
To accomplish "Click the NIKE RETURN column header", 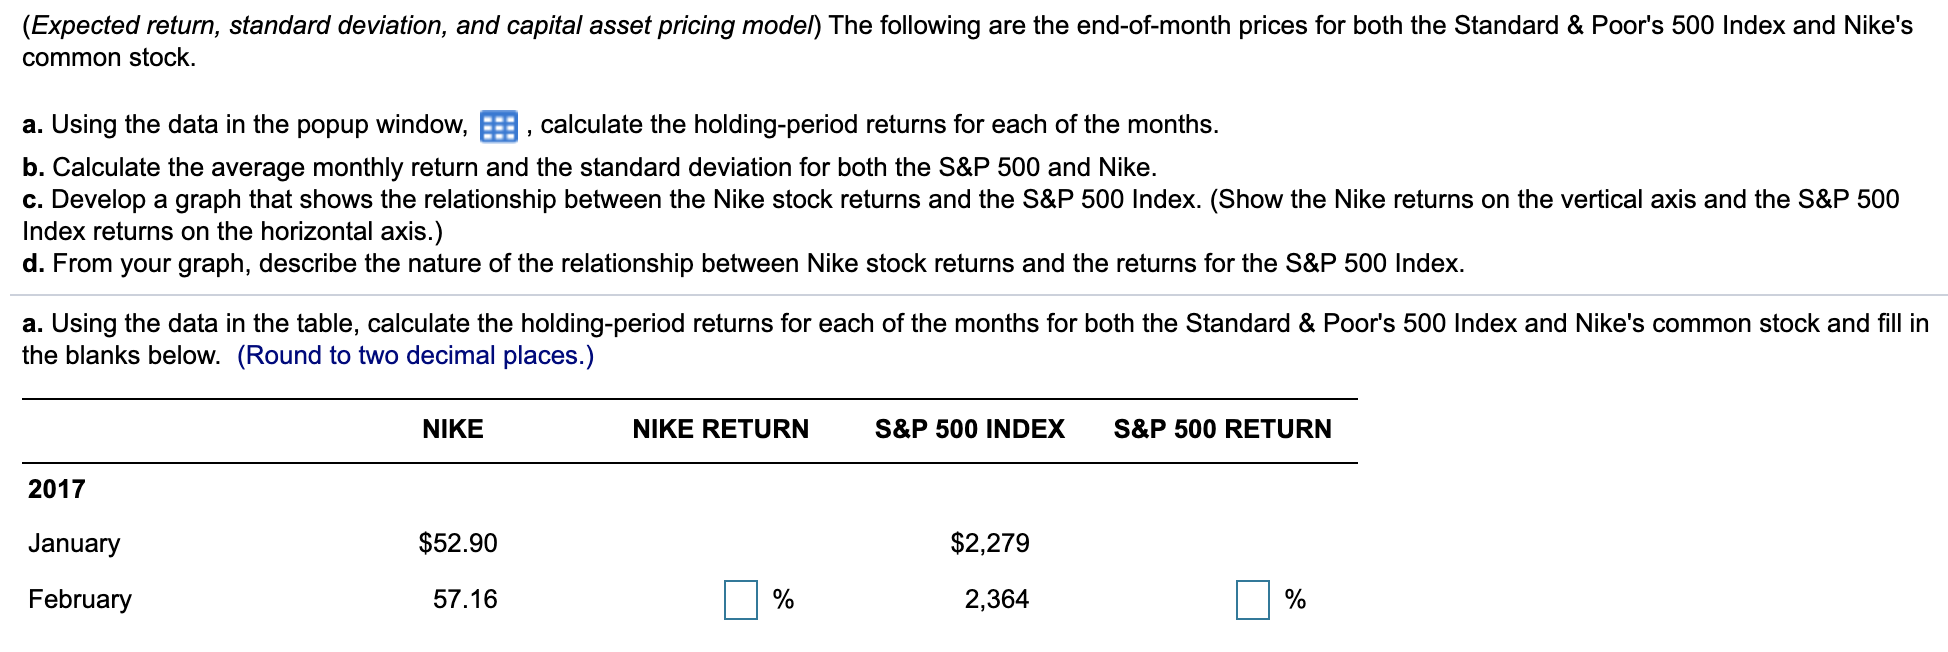I will 721,429.
